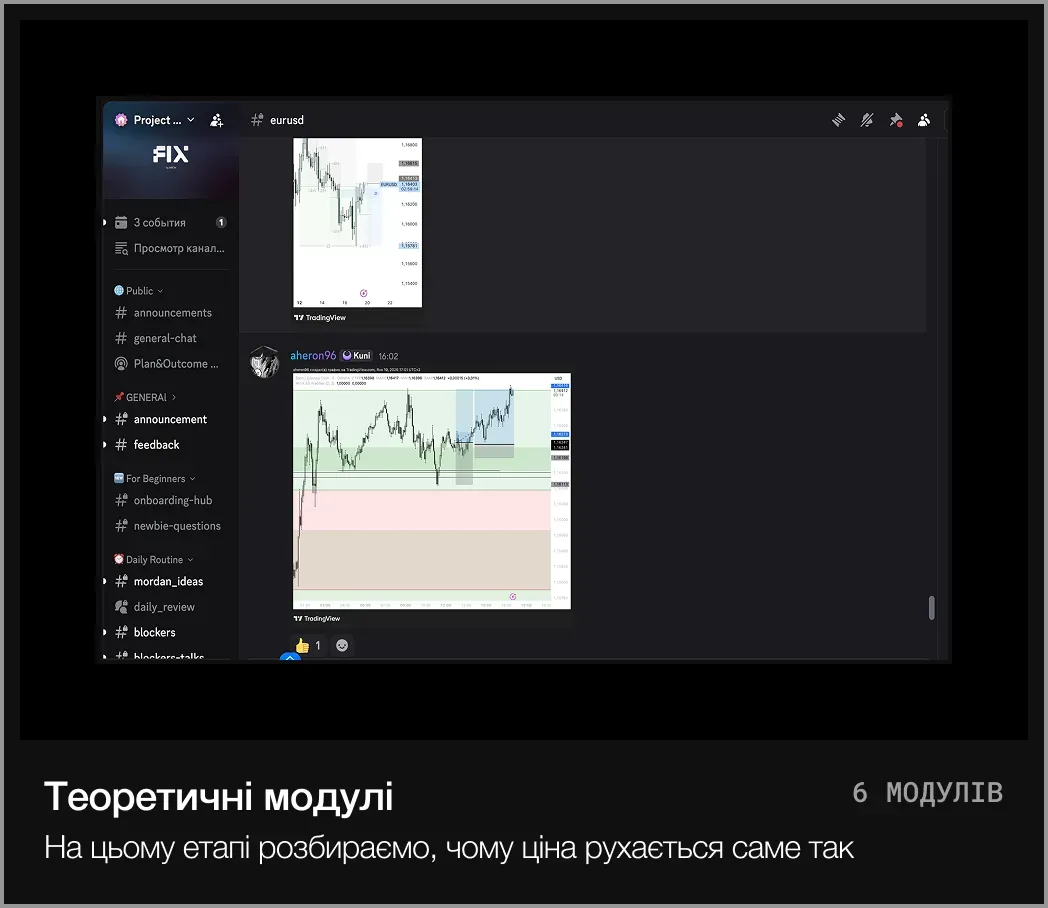Open the 3 события calendar events item
The image size is (1048, 908).
[x=160, y=222]
